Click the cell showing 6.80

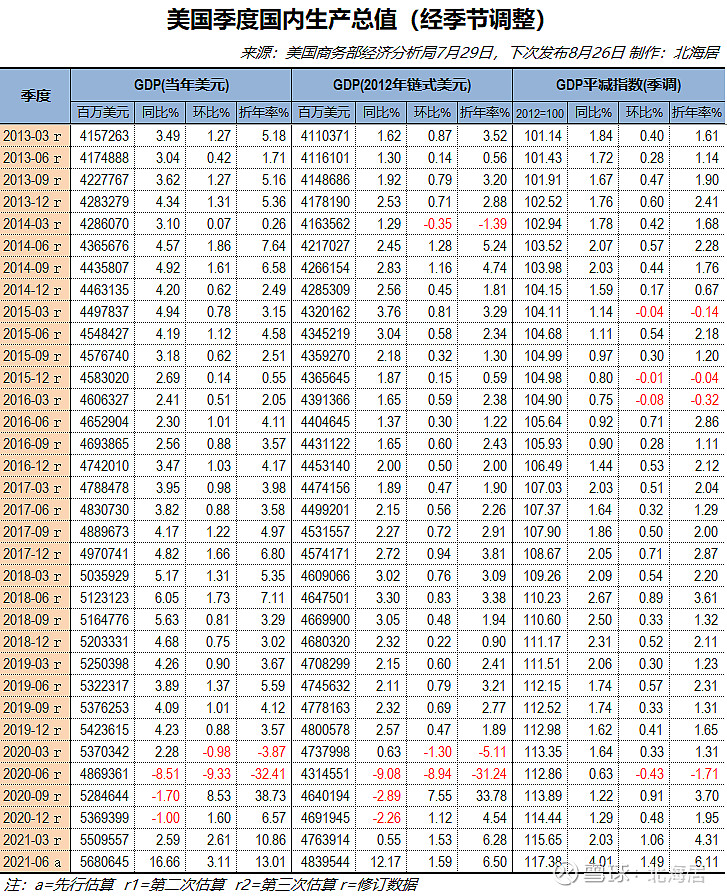[273, 554]
